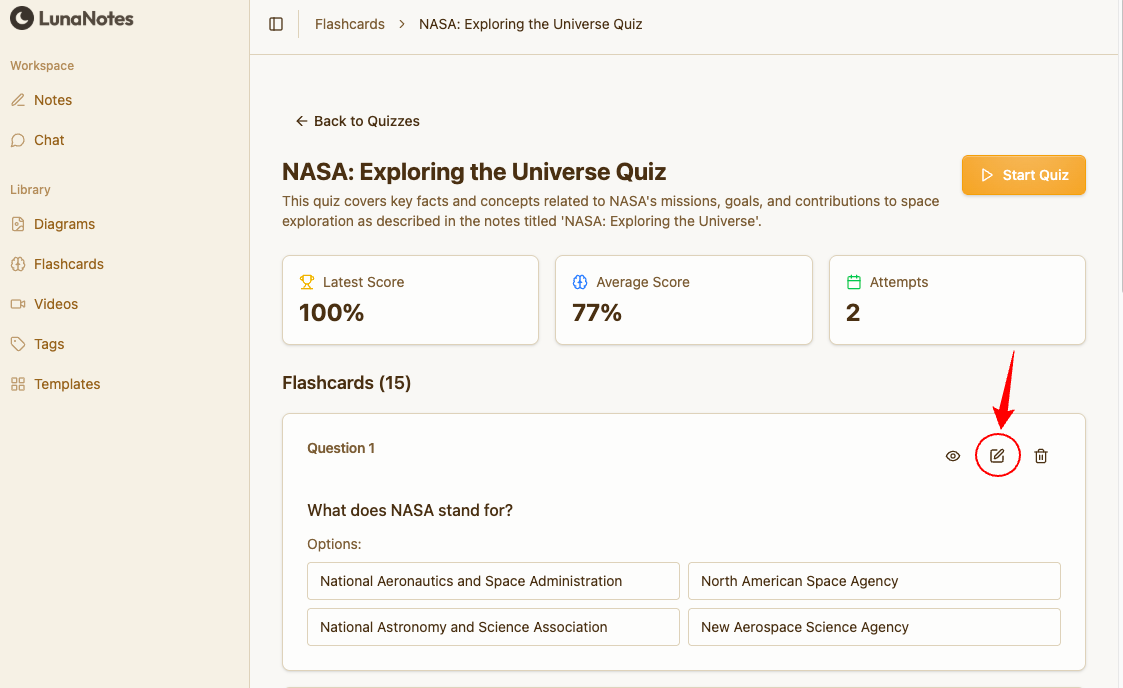Click the Videos camera icon in sidebar

point(18,304)
